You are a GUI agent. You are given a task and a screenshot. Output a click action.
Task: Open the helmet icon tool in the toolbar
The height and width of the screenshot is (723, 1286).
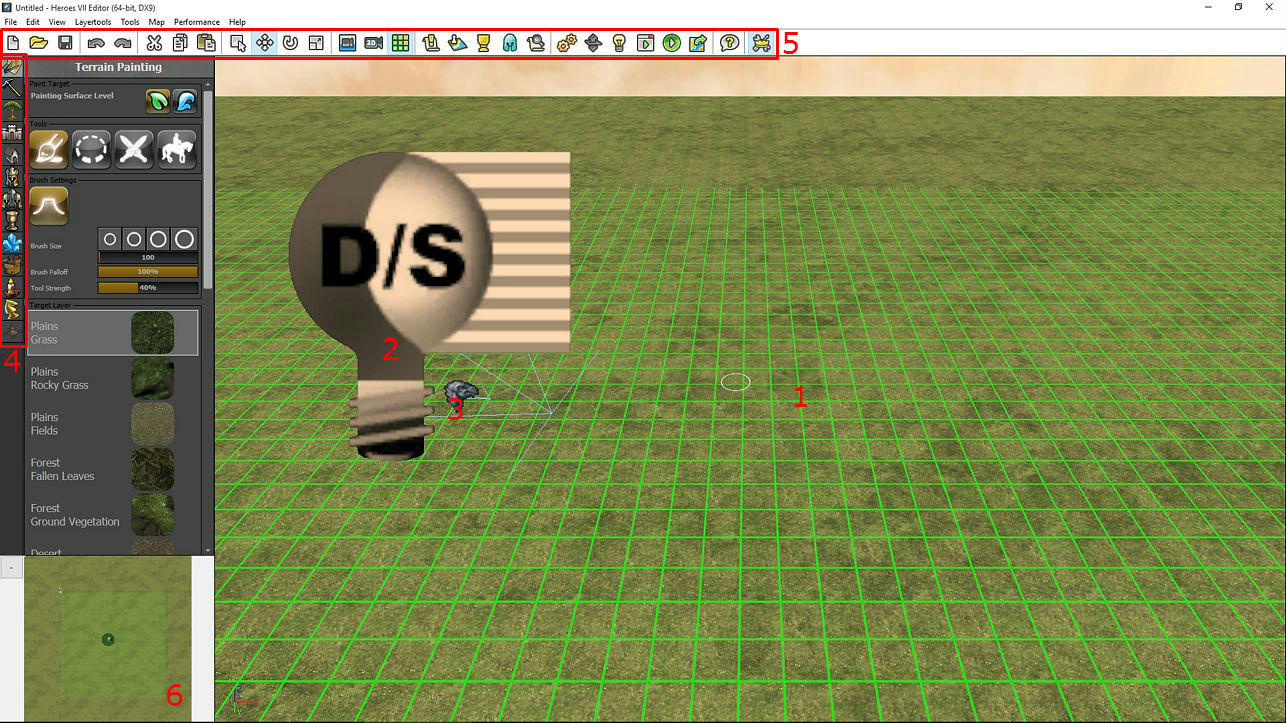509,43
